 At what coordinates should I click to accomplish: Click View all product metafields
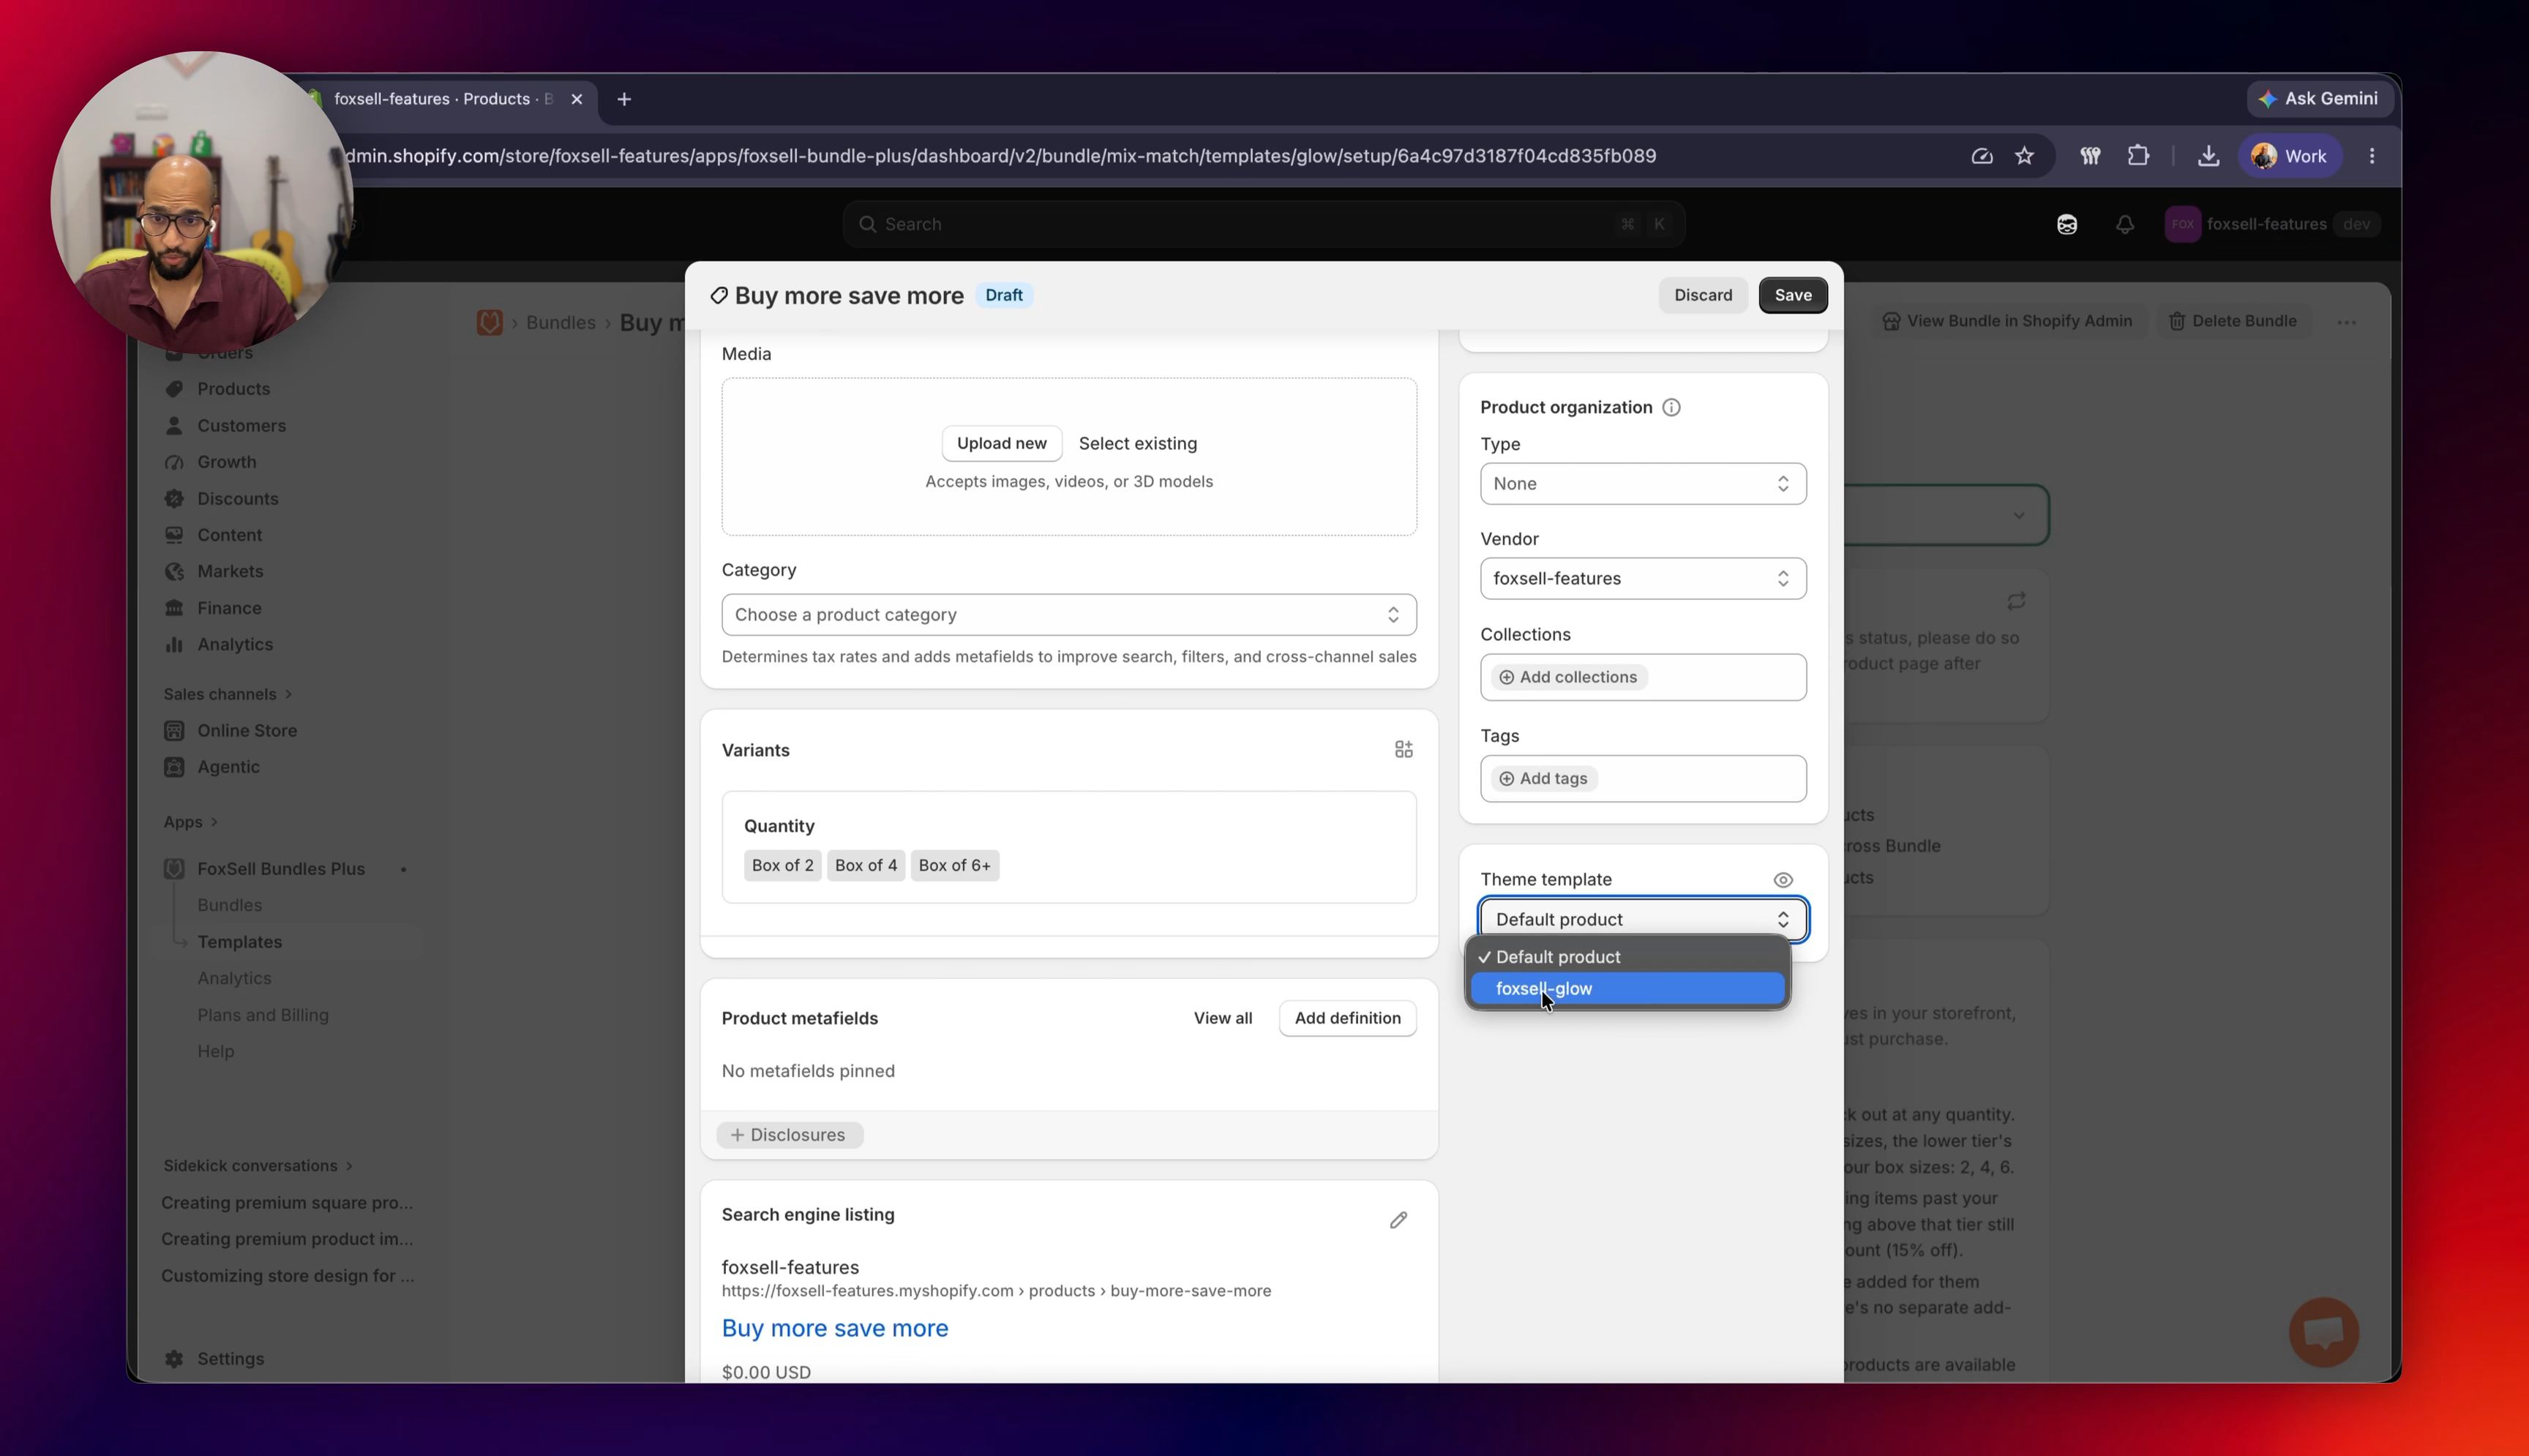[1222, 1018]
